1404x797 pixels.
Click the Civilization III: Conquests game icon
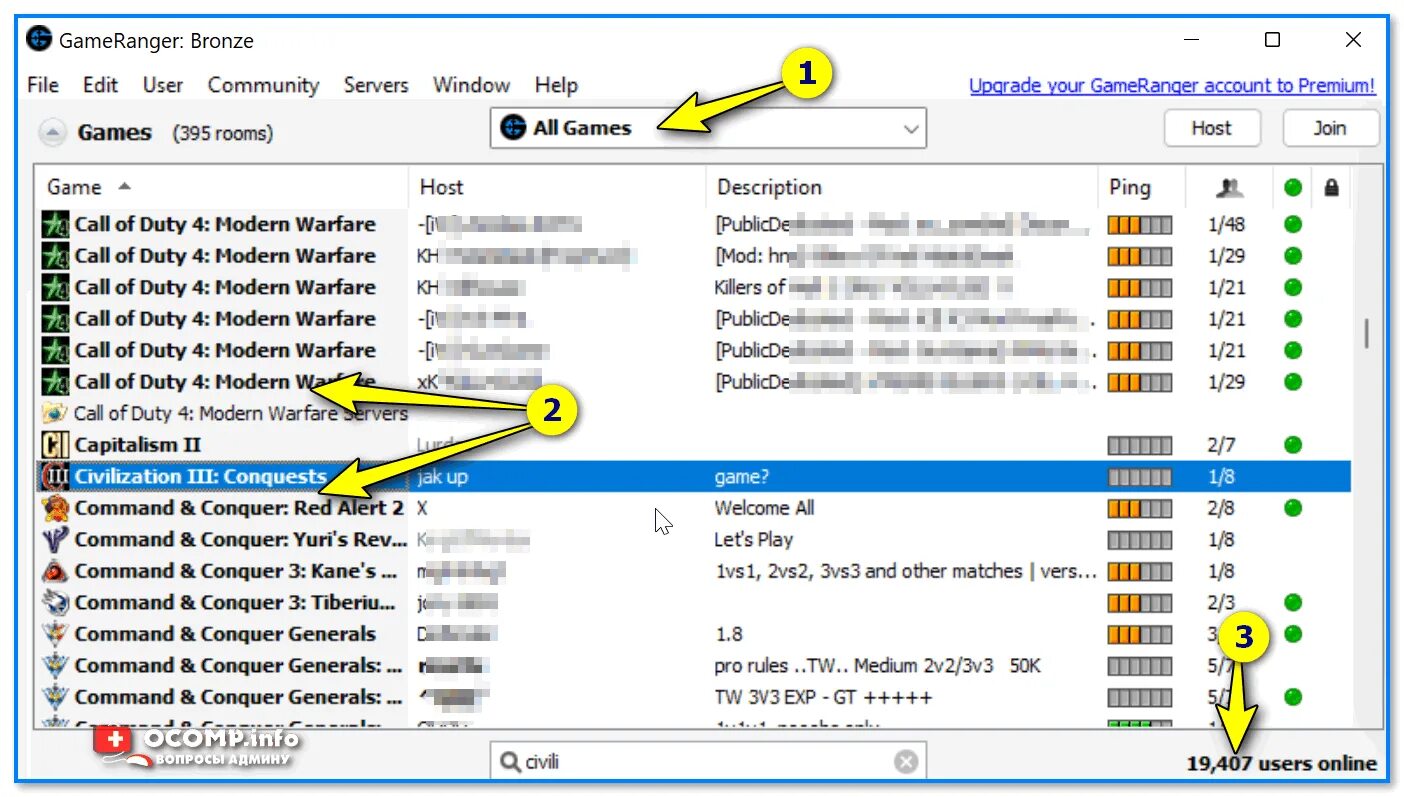pos(54,477)
